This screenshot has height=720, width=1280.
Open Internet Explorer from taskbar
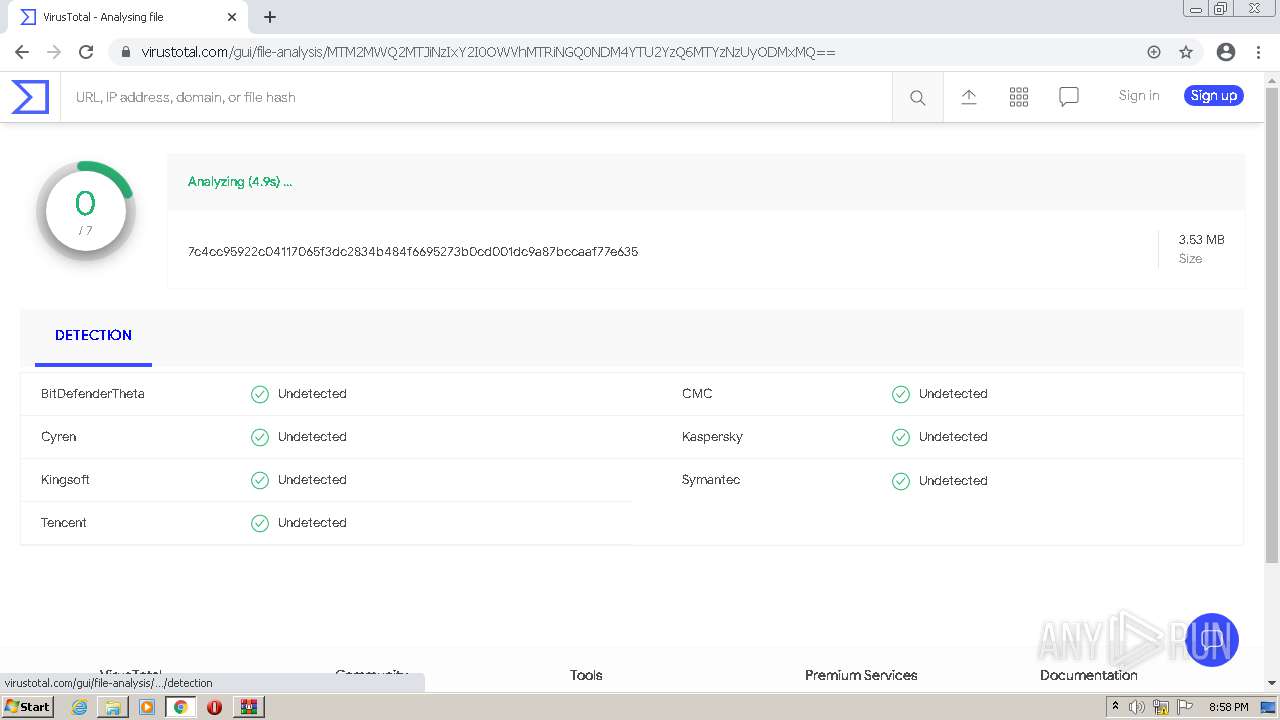coord(80,707)
